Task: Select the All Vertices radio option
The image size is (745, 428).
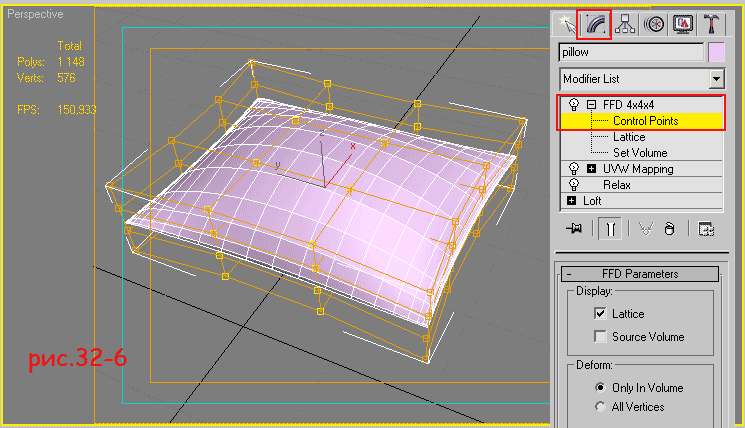Action: pos(600,407)
